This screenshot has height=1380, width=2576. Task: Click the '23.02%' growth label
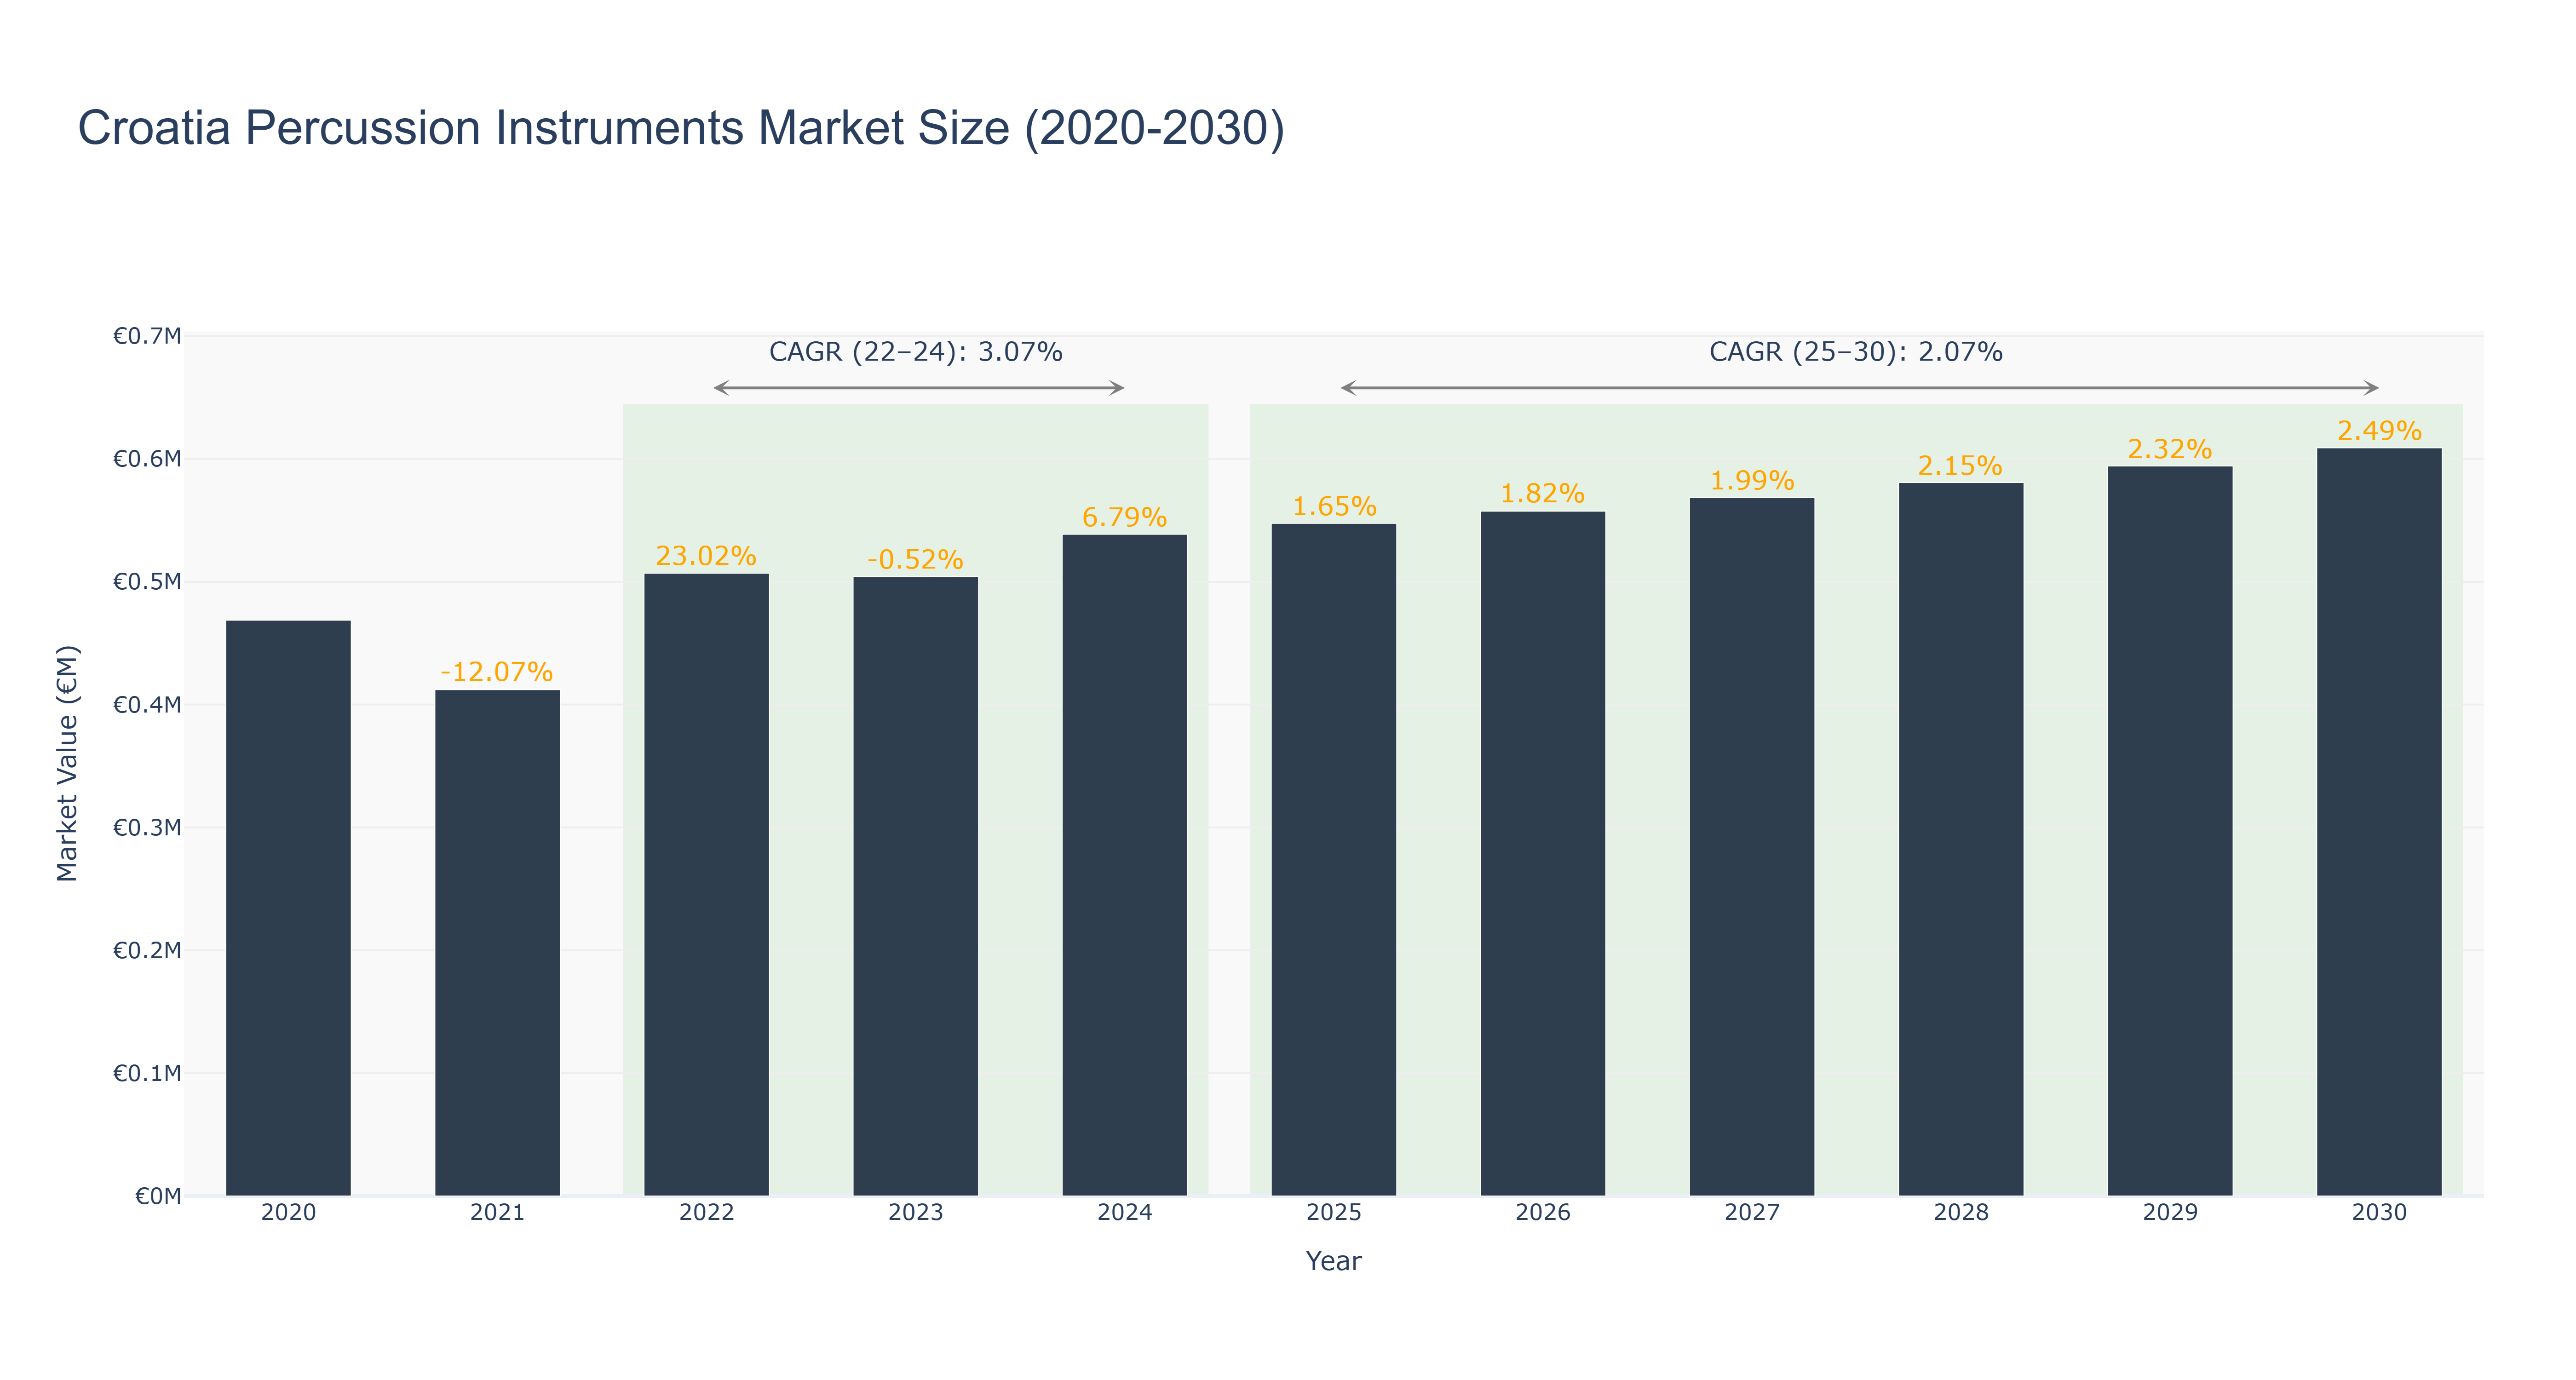point(706,556)
